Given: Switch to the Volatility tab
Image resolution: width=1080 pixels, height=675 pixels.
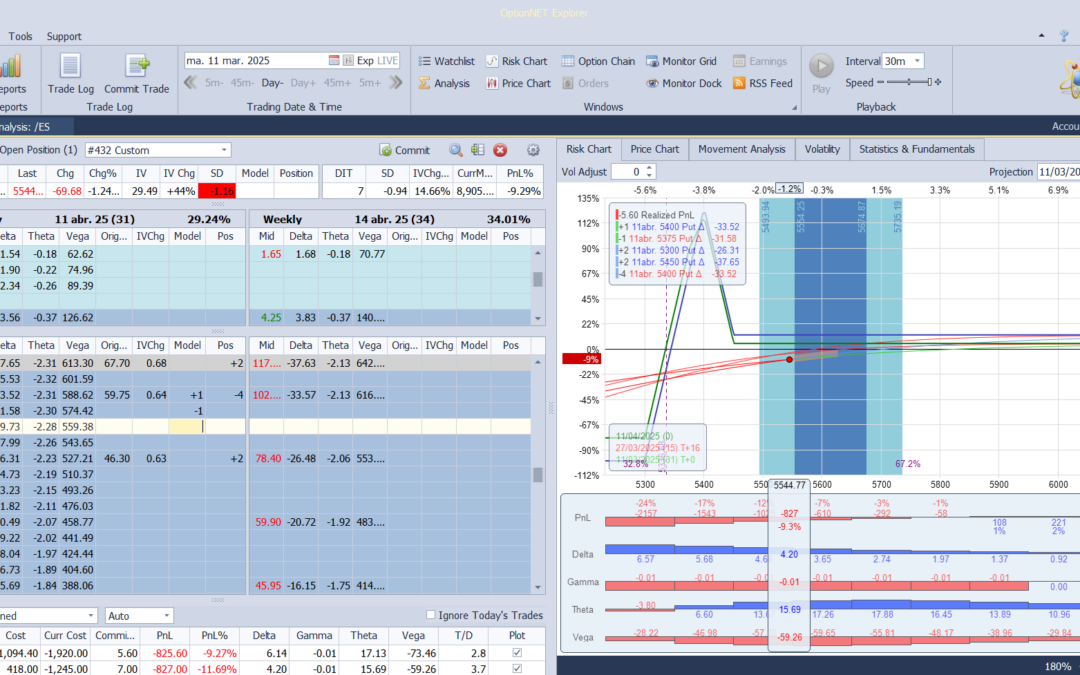Looking at the screenshot, I should click(x=822, y=149).
